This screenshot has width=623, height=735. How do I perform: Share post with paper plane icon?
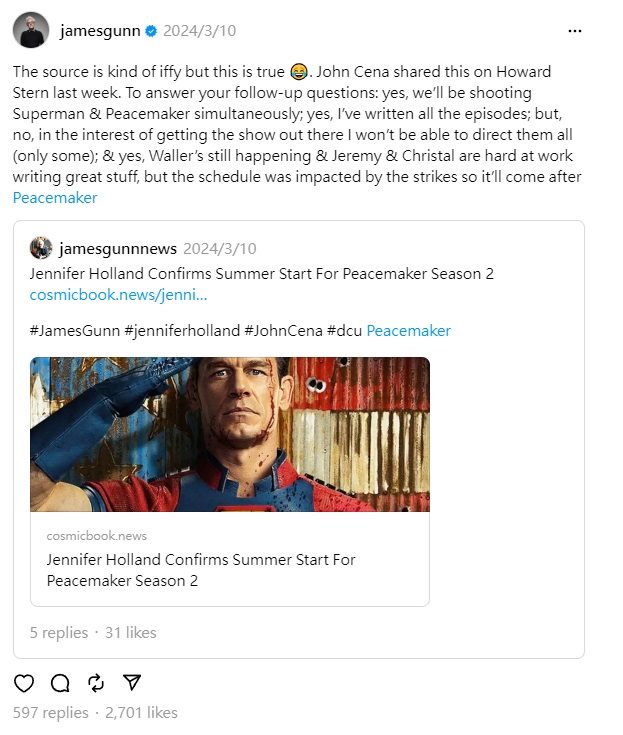tap(132, 682)
